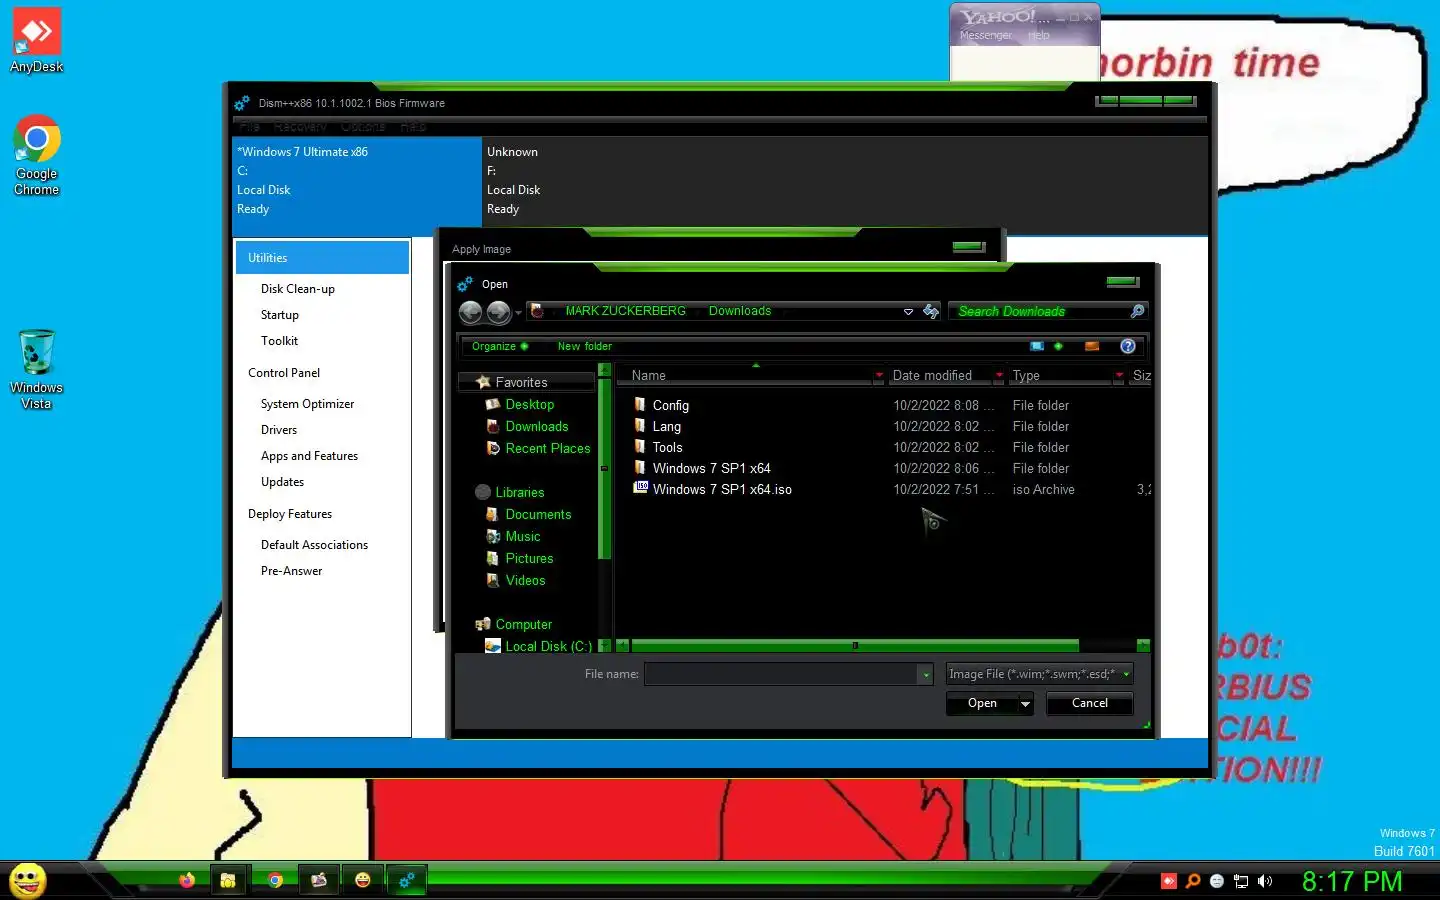
Task: Select Default Associations in the Dism++ sidebar
Action: click(315, 545)
